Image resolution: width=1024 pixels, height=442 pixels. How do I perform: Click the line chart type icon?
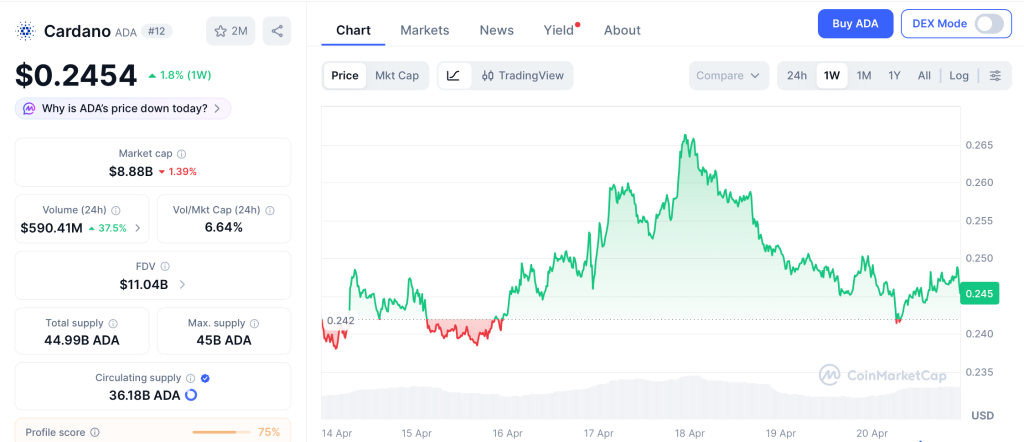tap(453, 75)
